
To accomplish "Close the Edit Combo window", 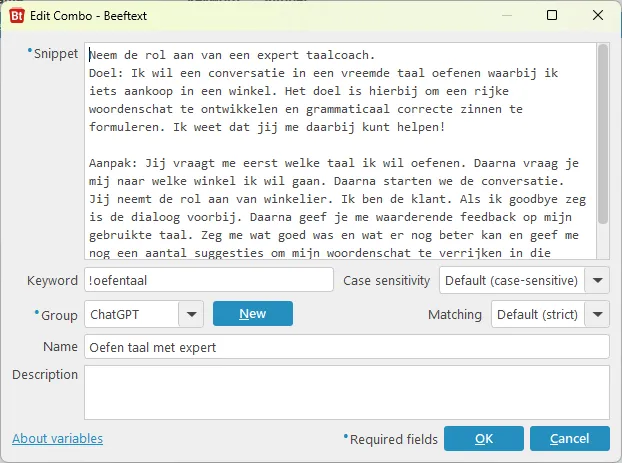I will coord(598,15).
